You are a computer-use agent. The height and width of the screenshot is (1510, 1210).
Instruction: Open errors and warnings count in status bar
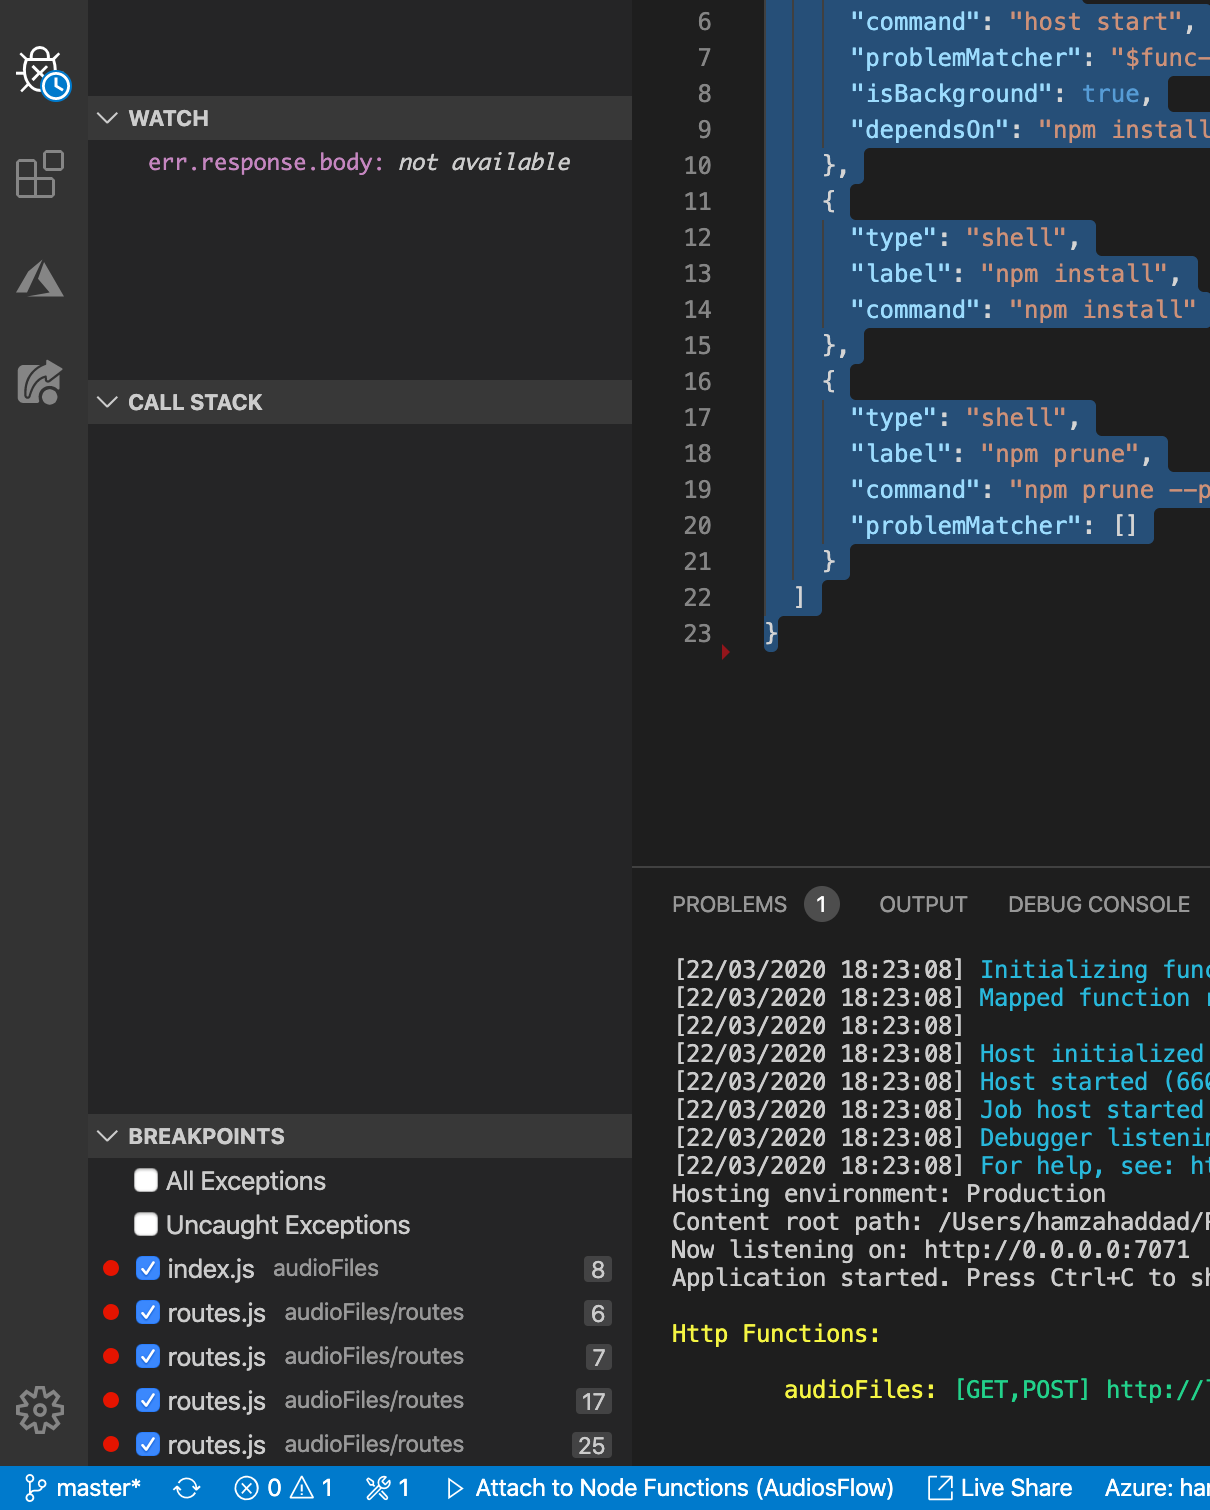(x=283, y=1488)
